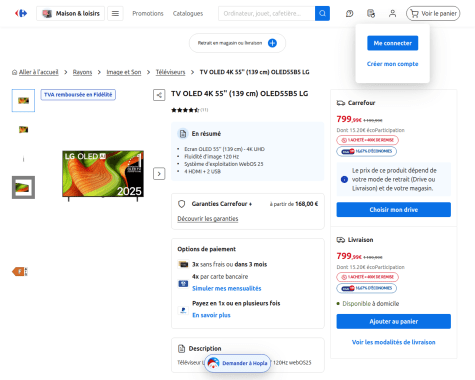Click the account profile icon
This screenshot has width=475, height=380.
392,13
